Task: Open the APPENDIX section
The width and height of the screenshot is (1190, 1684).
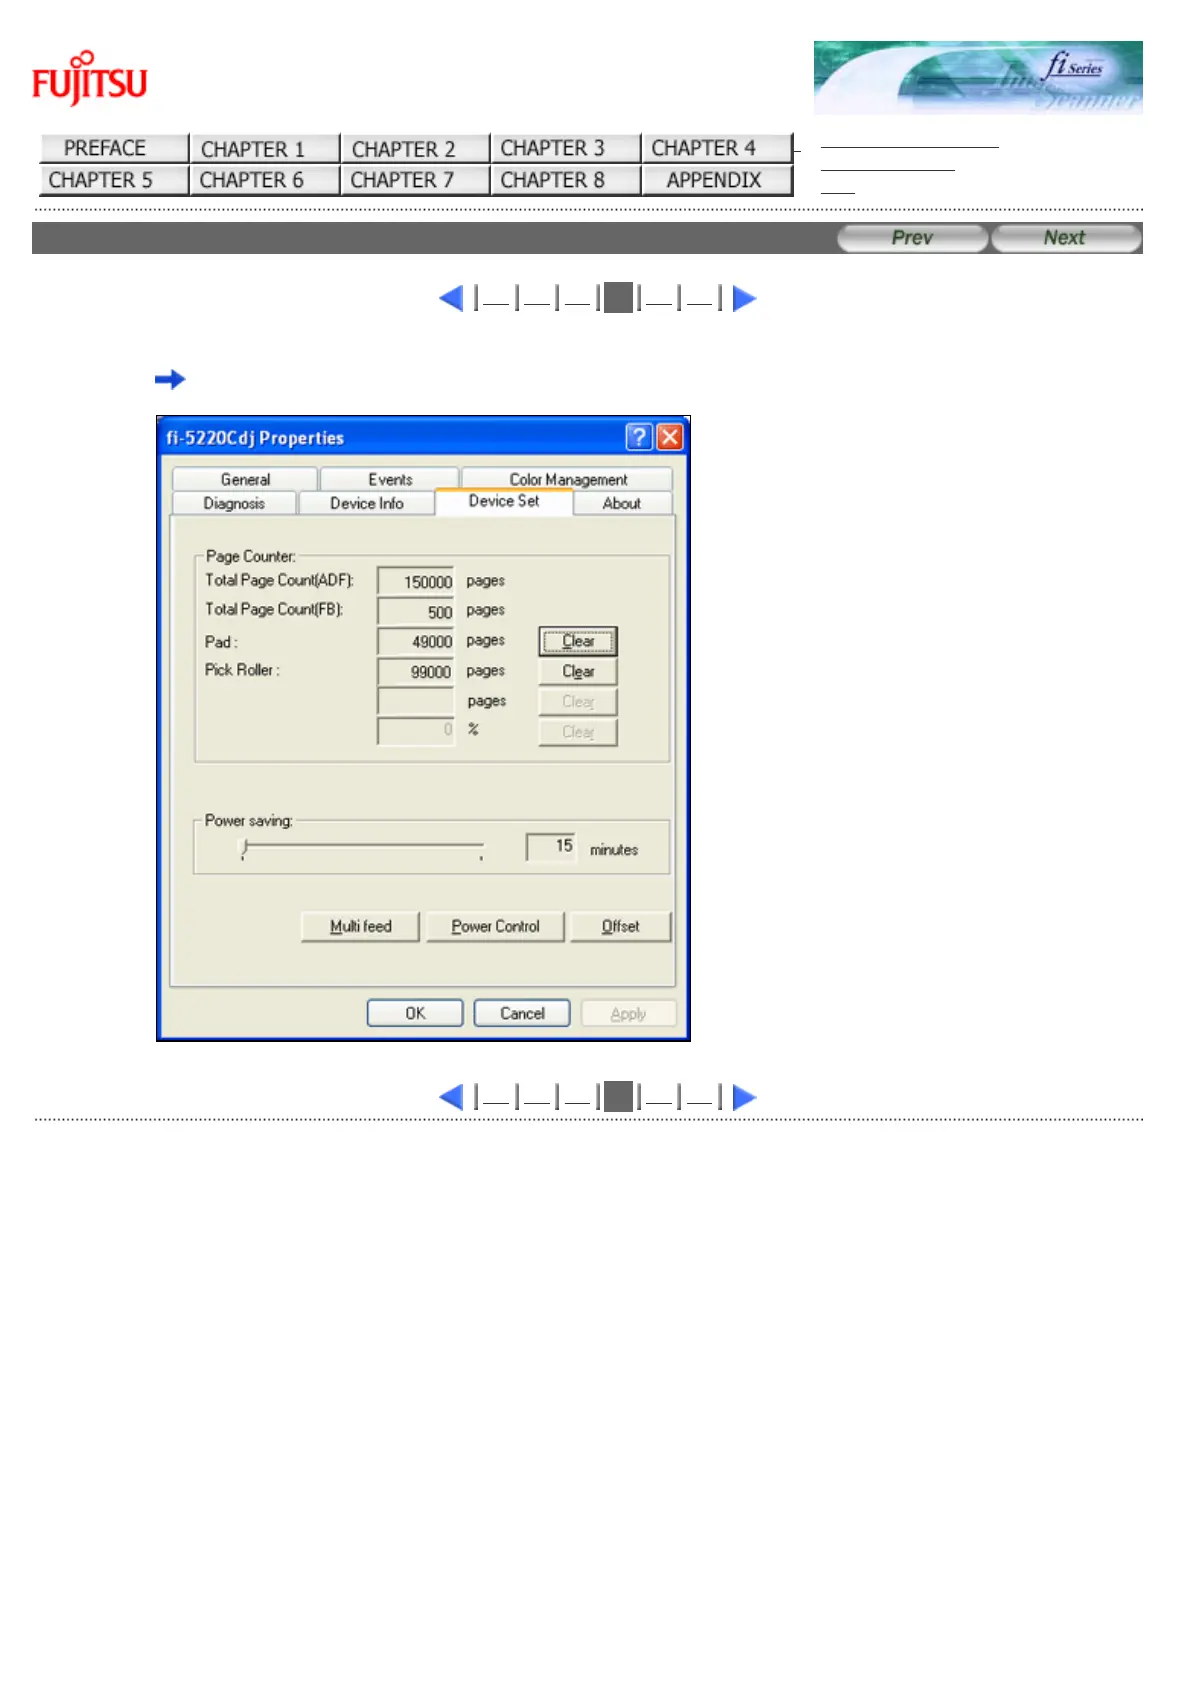Action: [x=716, y=180]
